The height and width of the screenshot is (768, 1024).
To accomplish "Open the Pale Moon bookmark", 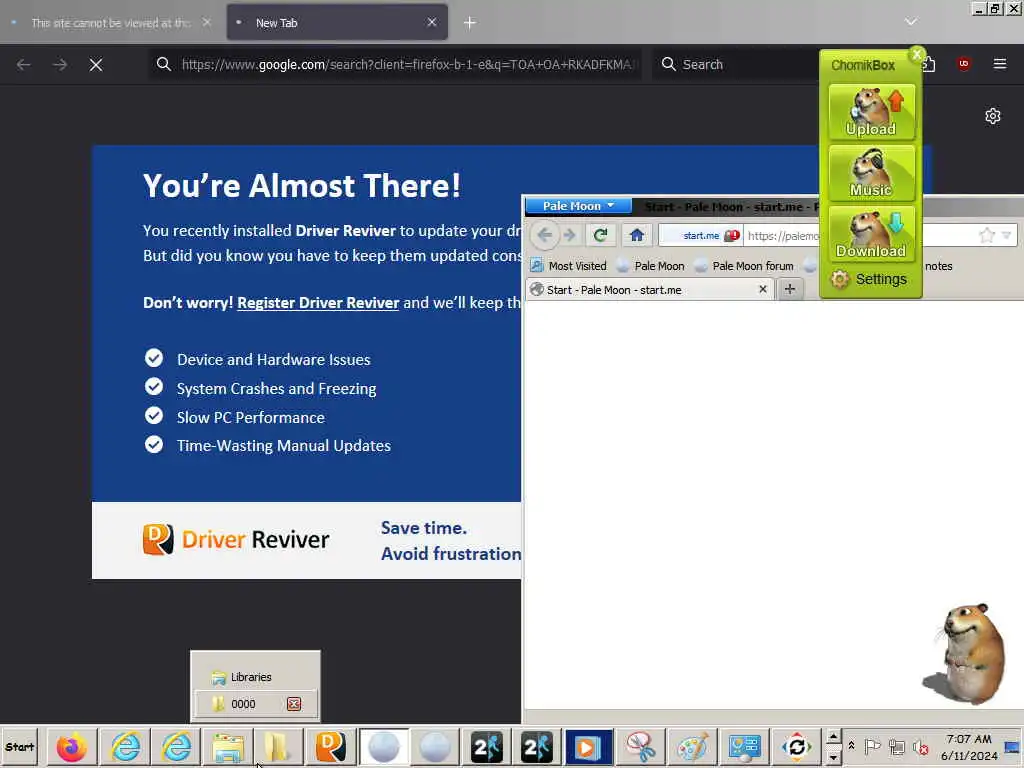I will point(650,266).
